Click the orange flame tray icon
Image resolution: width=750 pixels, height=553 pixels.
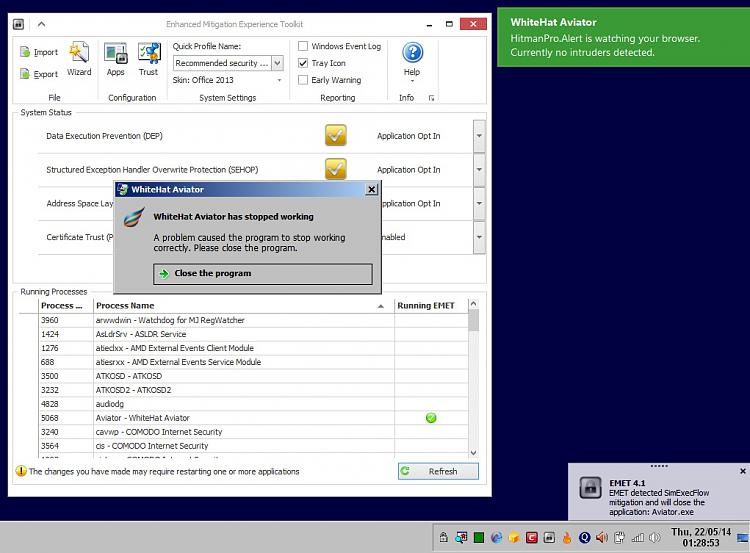coord(567,538)
